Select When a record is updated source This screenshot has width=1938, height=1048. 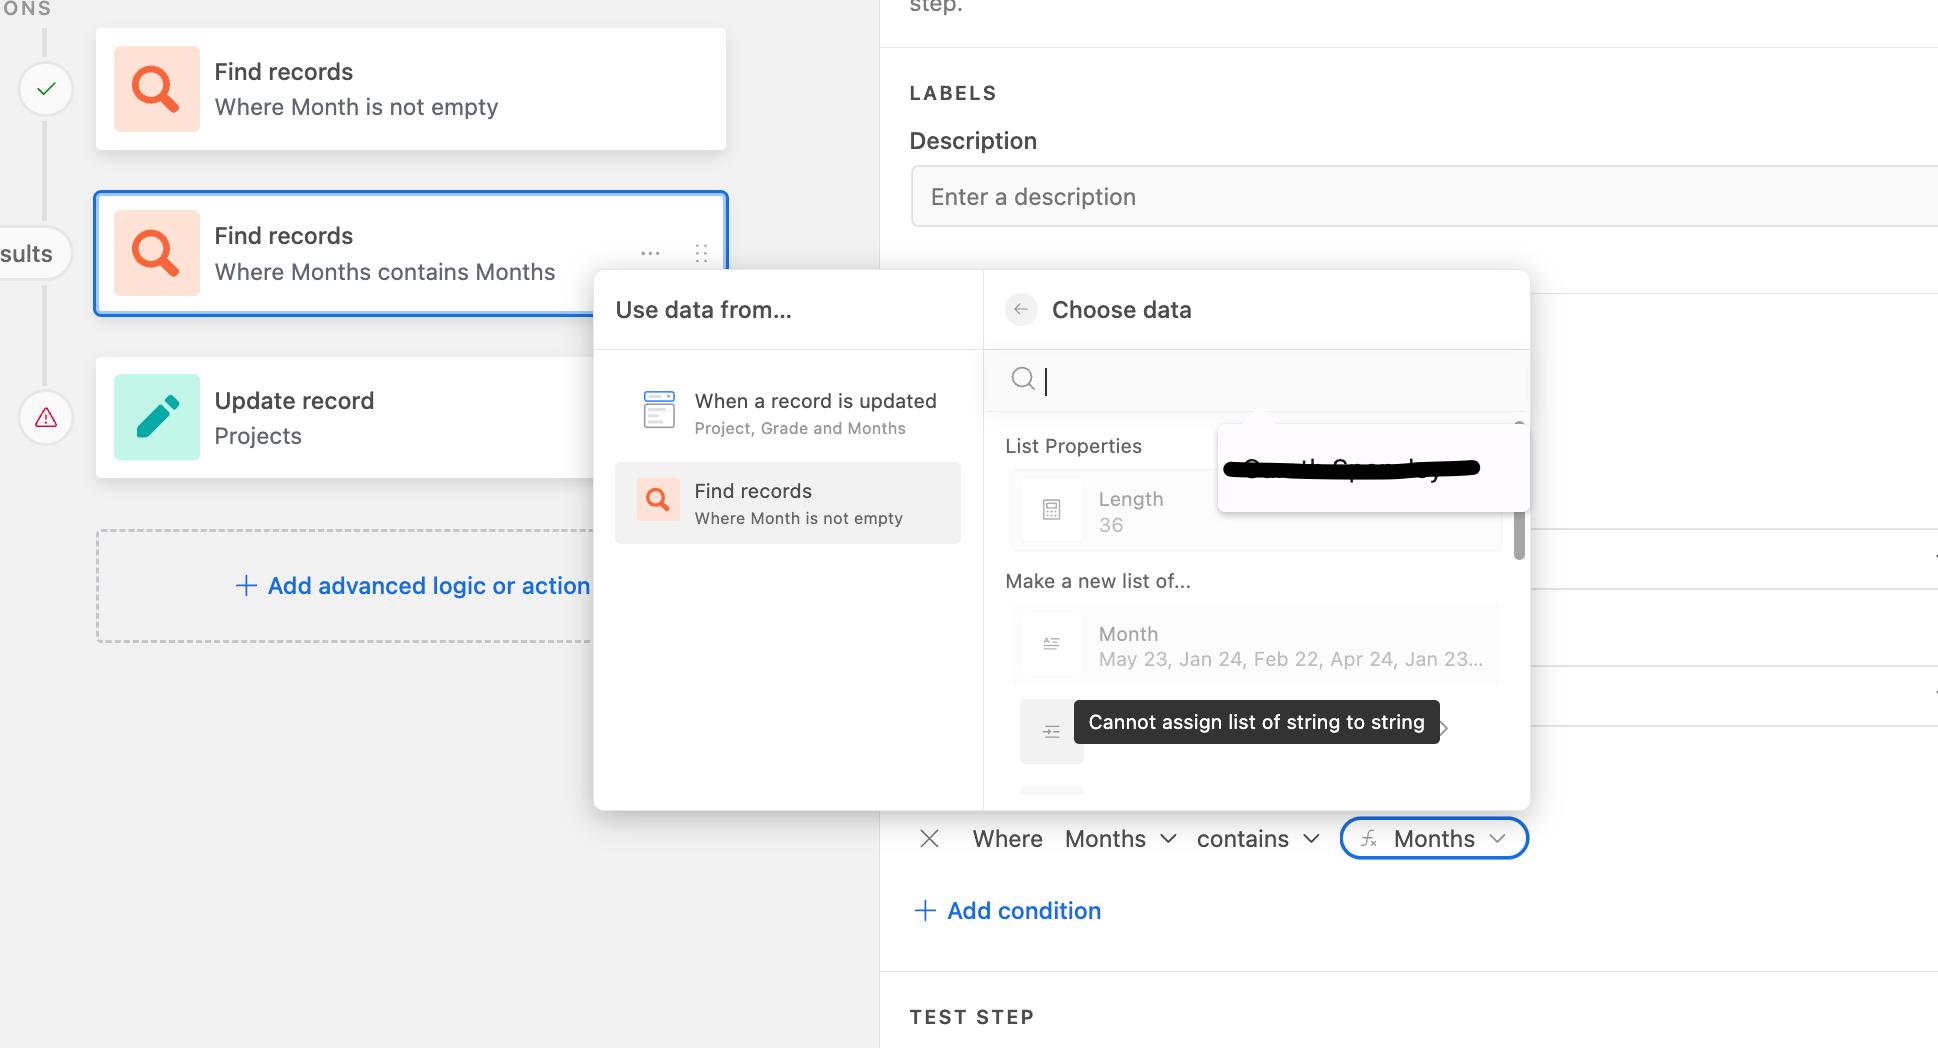pyautogui.click(x=788, y=413)
